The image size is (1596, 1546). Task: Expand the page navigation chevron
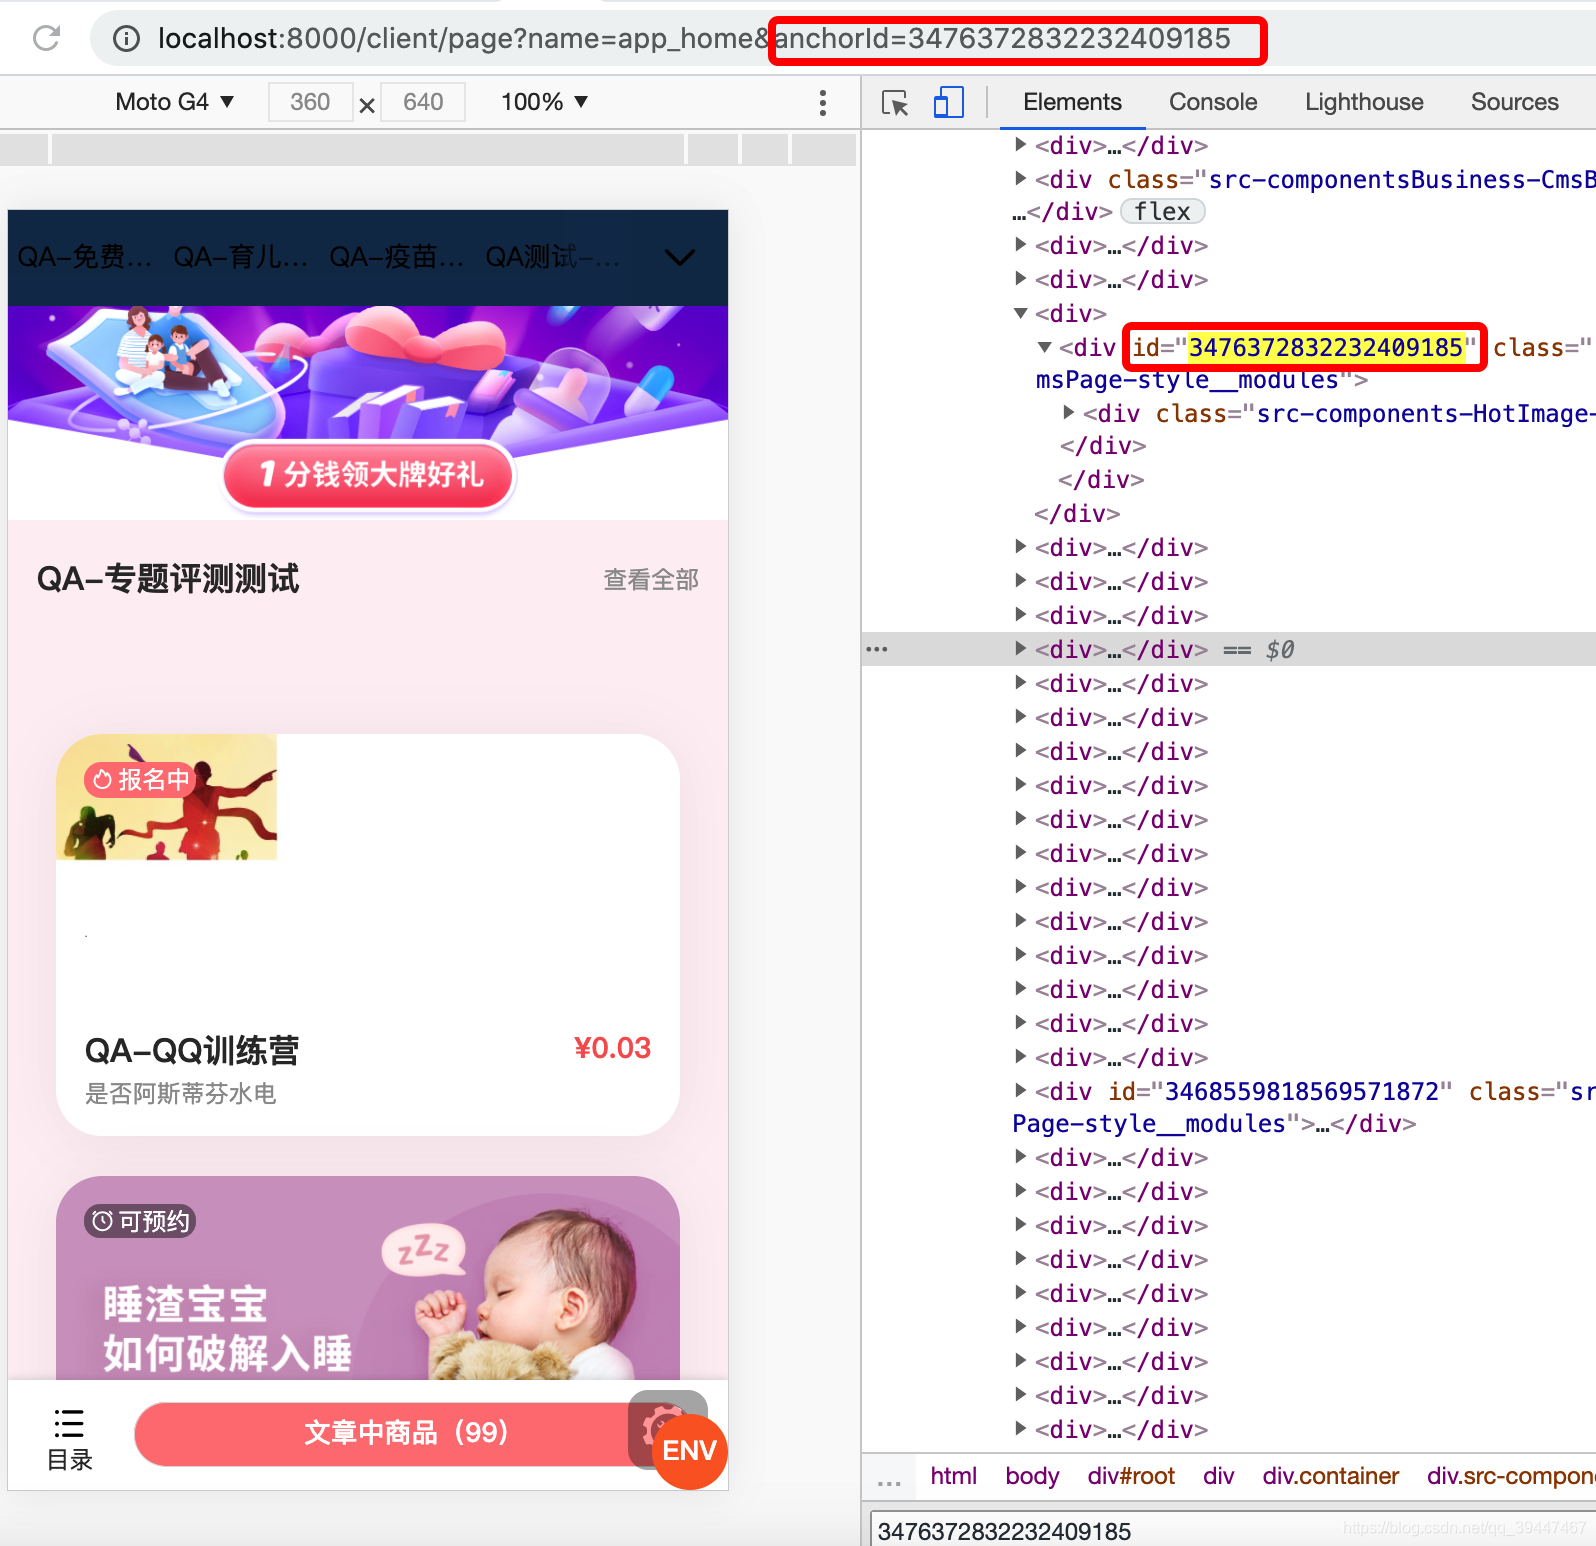click(680, 258)
